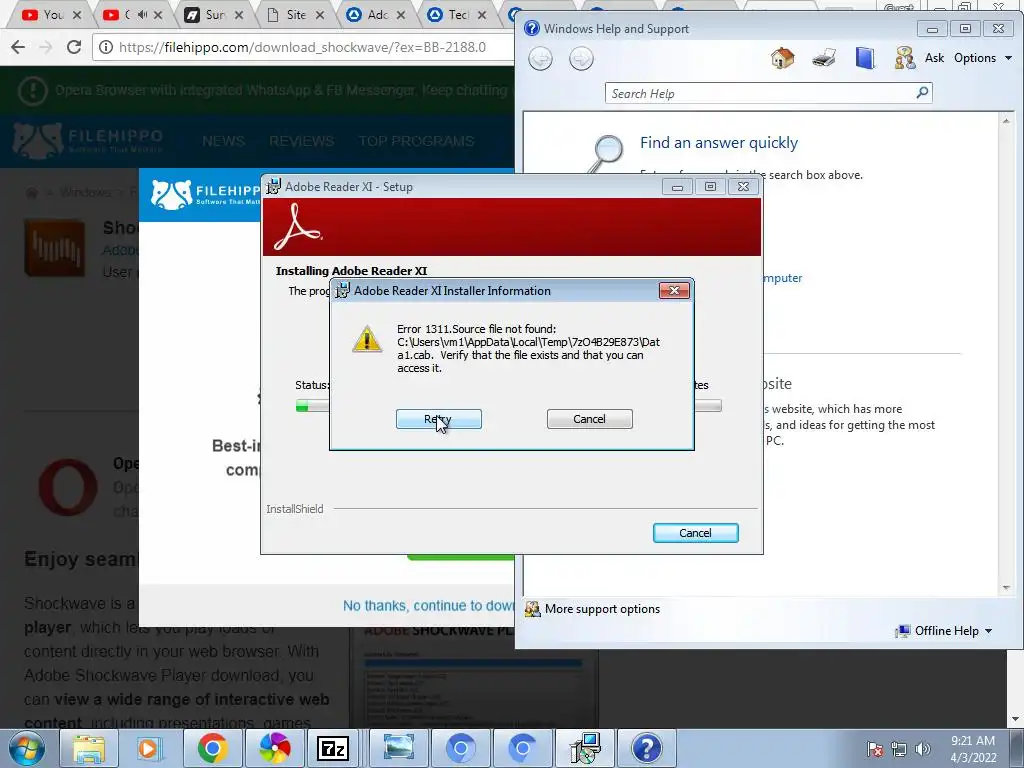Open Windows Explorer from the taskbar
1024x768 pixels.
tap(88, 748)
